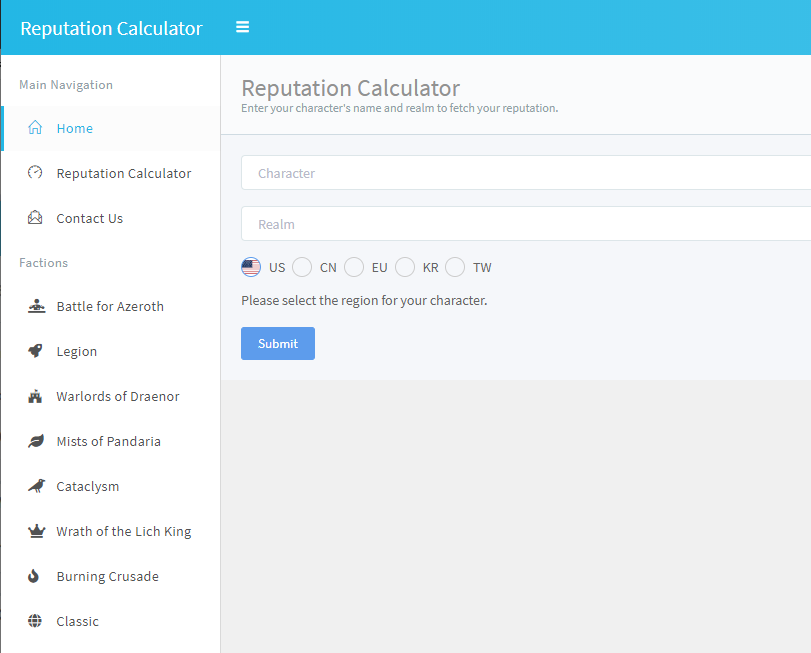Click the Contact Us envelope icon
Image resolution: width=811 pixels, height=653 pixels.
tap(35, 217)
